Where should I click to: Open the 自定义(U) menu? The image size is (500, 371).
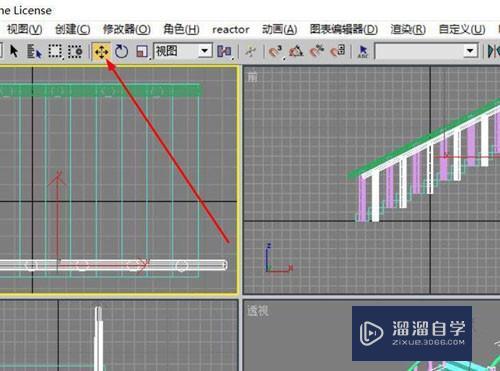[462, 30]
